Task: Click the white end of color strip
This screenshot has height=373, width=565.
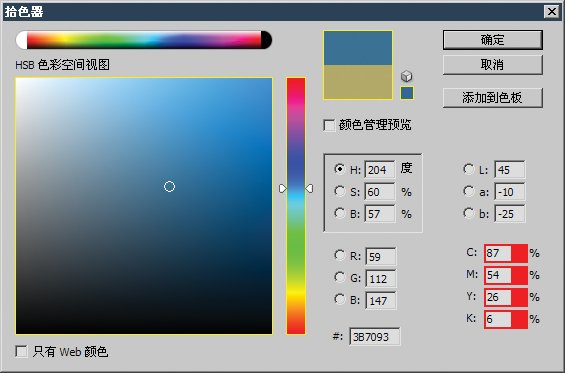Action: coord(22,40)
